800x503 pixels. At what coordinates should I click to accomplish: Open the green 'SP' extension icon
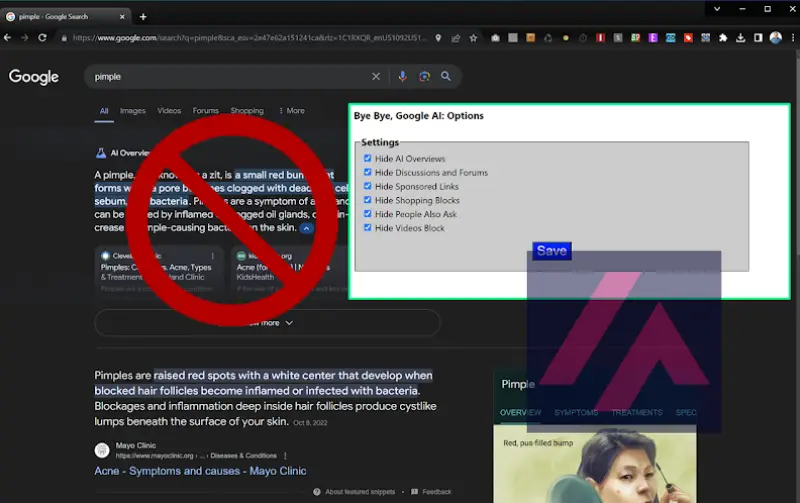[x=635, y=38]
